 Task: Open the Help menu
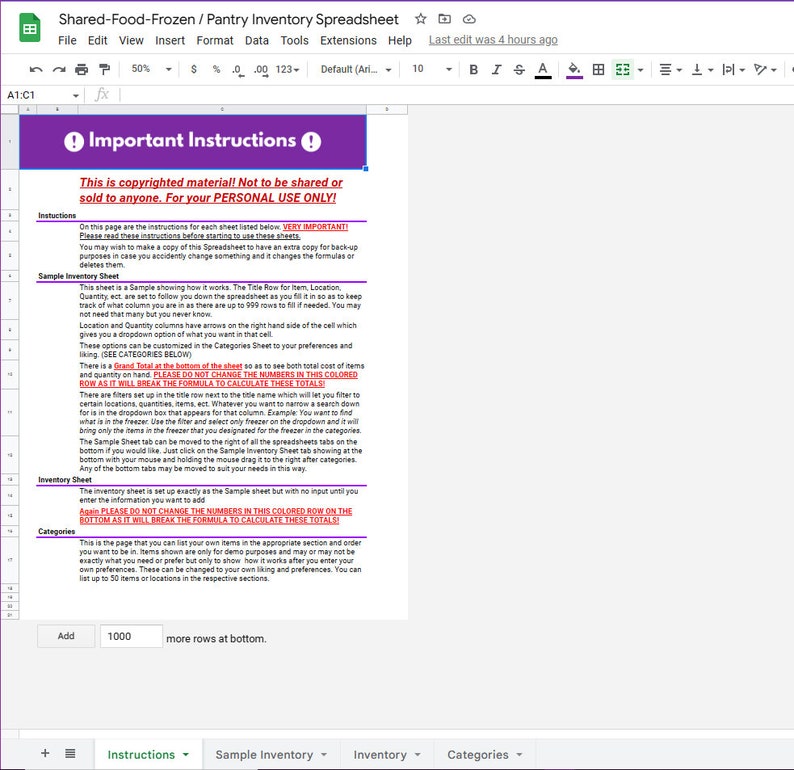pyautogui.click(x=400, y=40)
